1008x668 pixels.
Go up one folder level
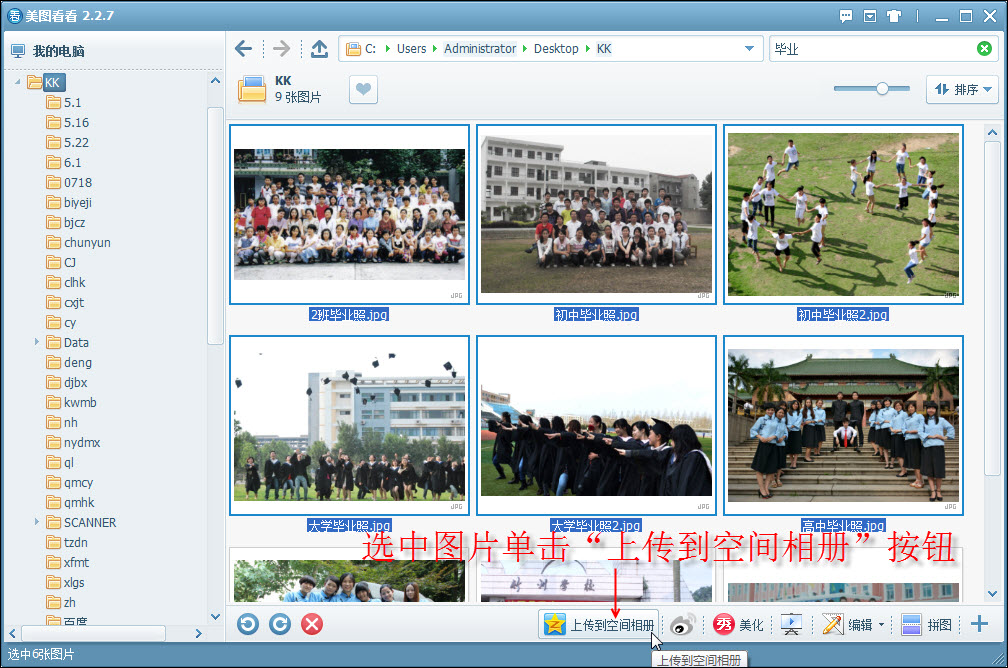320,48
